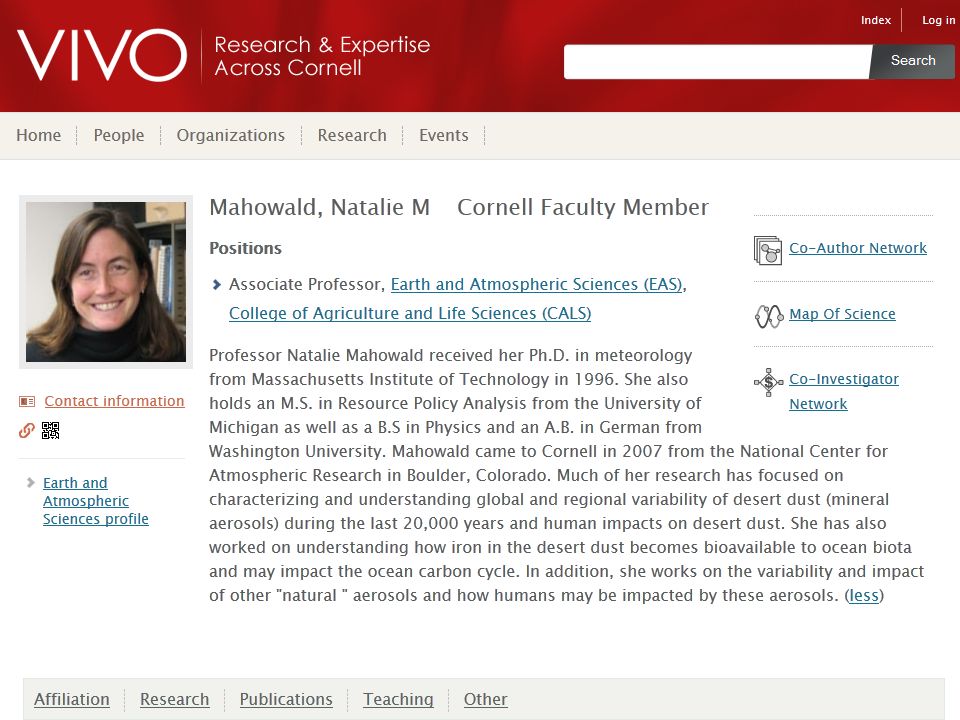Switch to the Research tab at bottom
This screenshot has width=960, height=720.
[174, 699]
